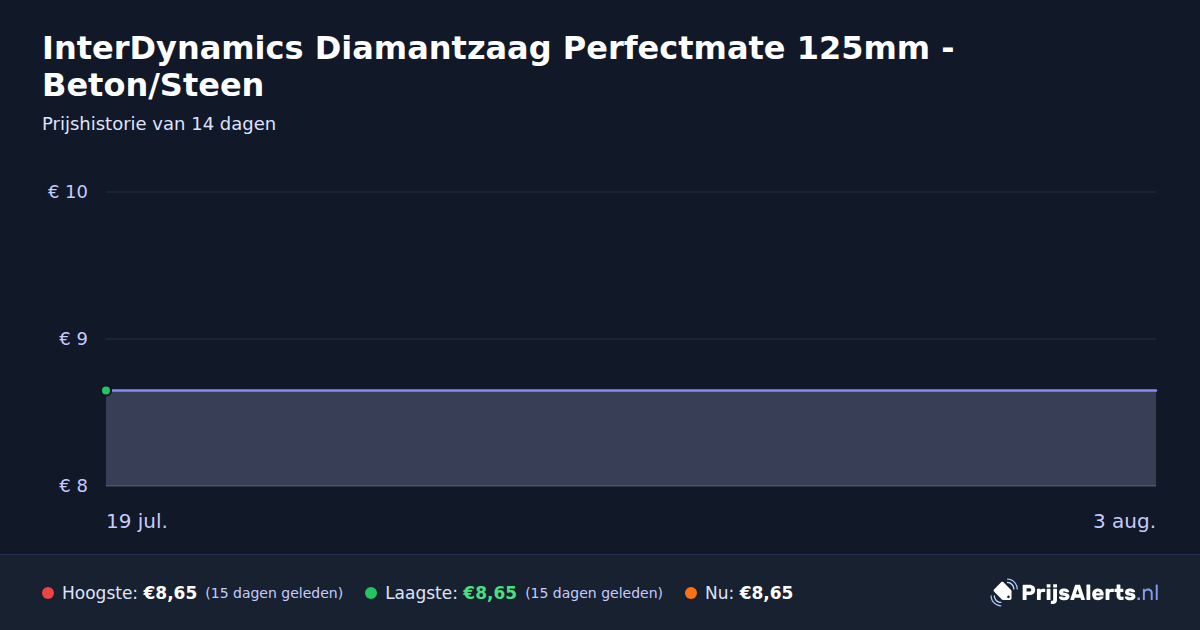Click the 3 aug. date label
Viewport: 1200px width, 630px height.
pyautogui.click(x=1124, y=521)
